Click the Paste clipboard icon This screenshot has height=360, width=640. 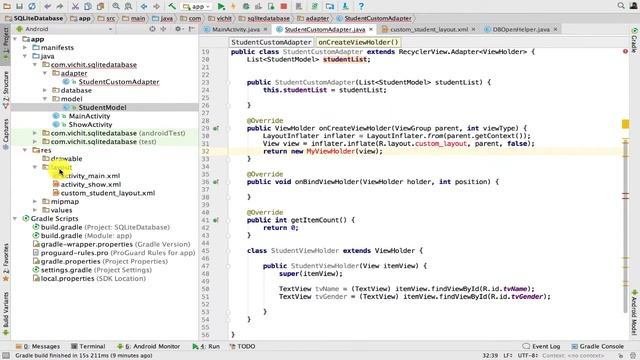100,6
